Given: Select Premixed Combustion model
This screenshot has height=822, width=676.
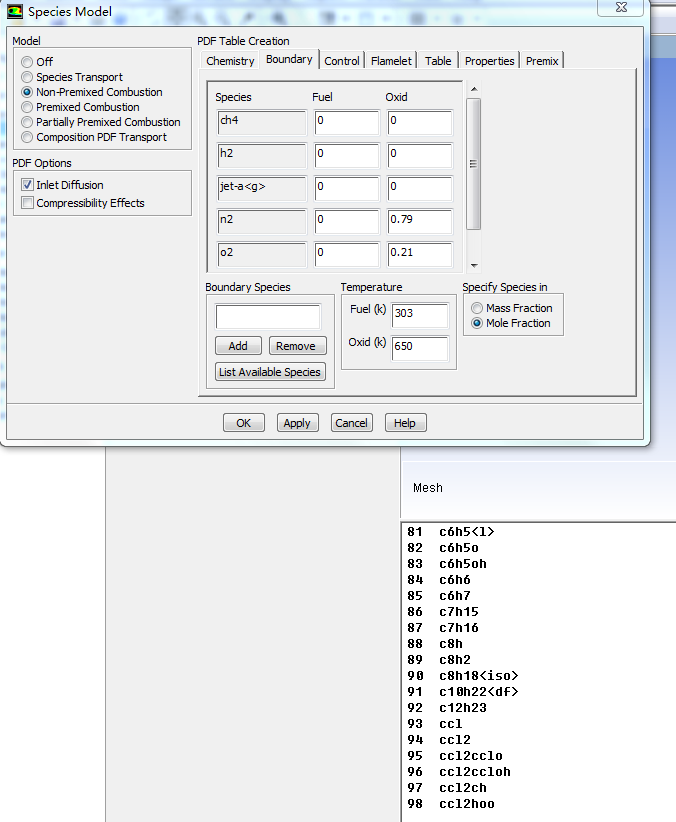Looking at the screenshot, I should 27,107.
